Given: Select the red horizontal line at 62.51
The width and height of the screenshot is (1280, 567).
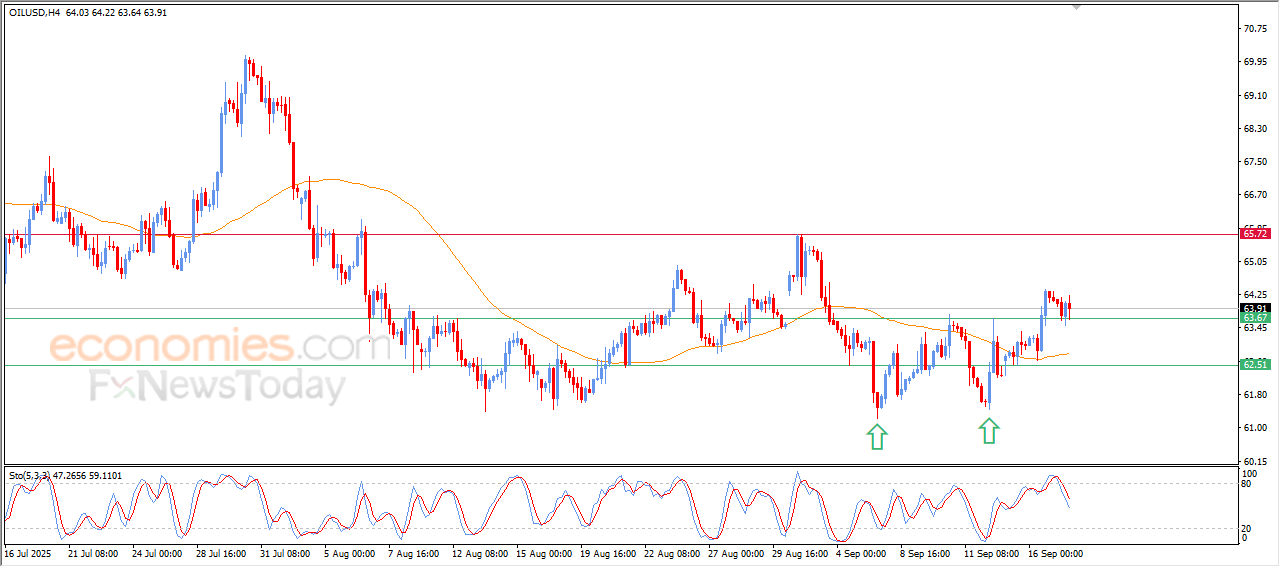Looking at the screenshot, I should click(620, 365).
